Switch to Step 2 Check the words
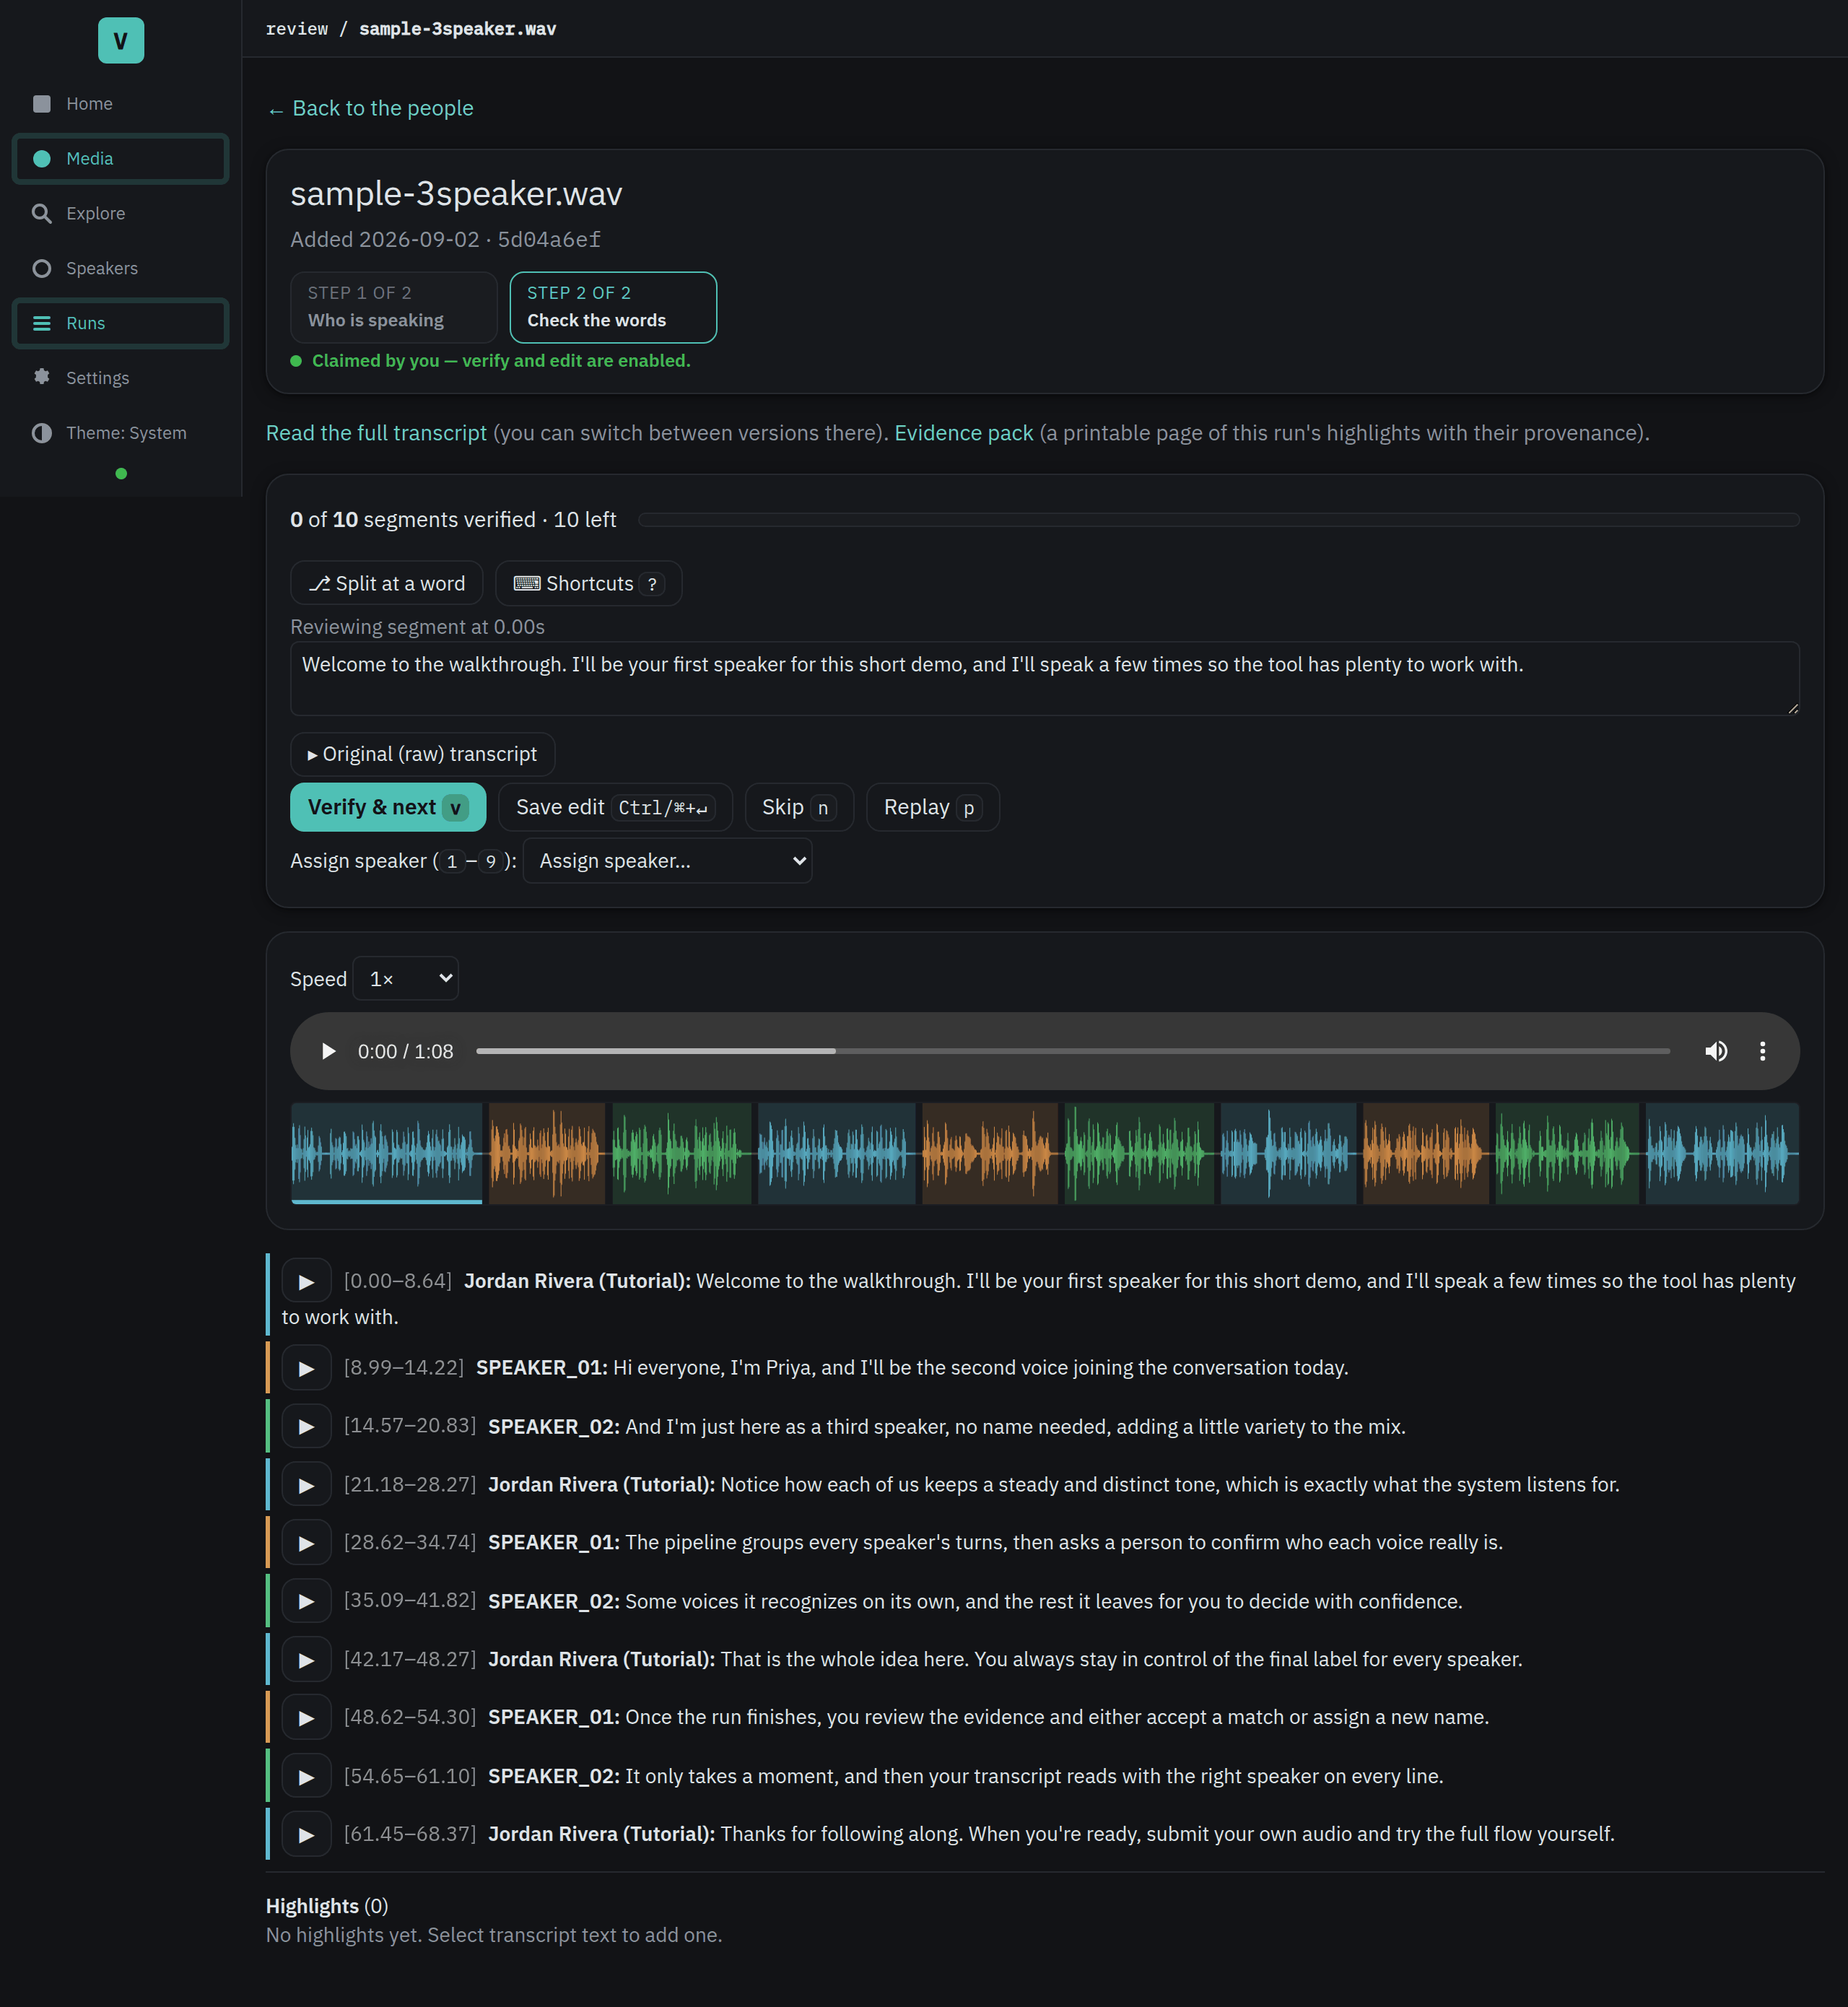 [613, 307]
